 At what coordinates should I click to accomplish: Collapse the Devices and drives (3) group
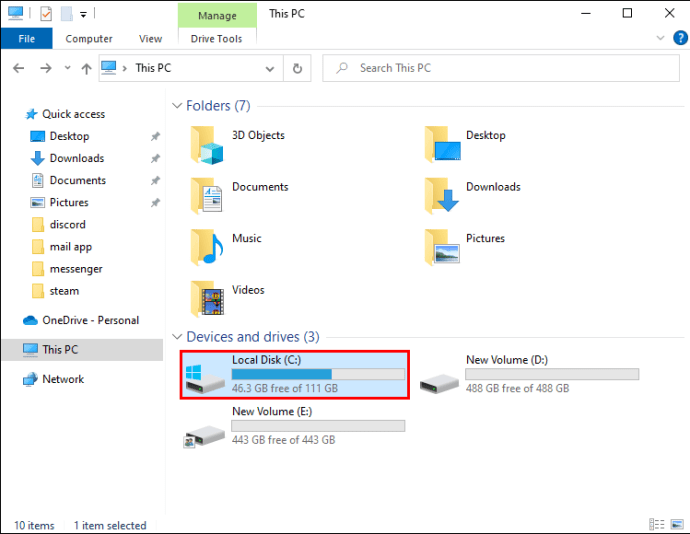177,337
